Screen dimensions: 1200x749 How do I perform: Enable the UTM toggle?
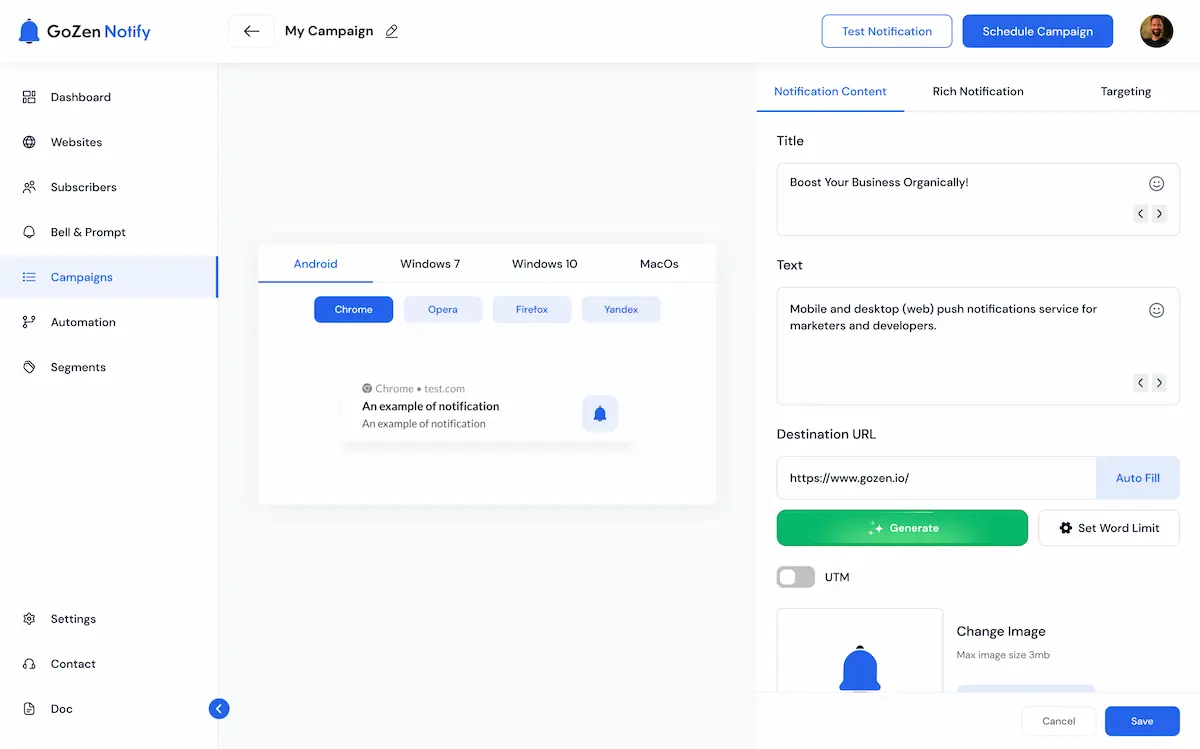796,577
